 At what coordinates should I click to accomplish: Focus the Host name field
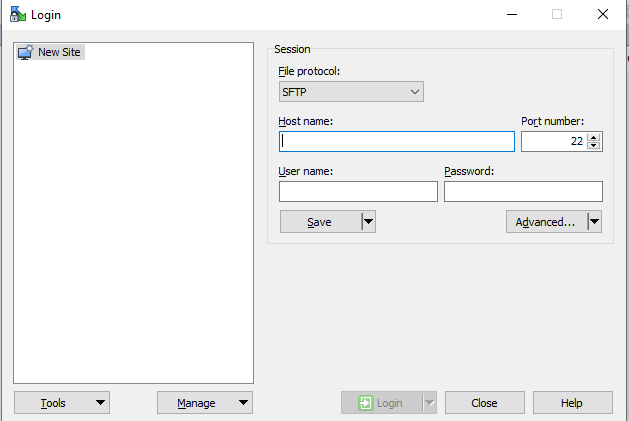click(x=397, y=141)
